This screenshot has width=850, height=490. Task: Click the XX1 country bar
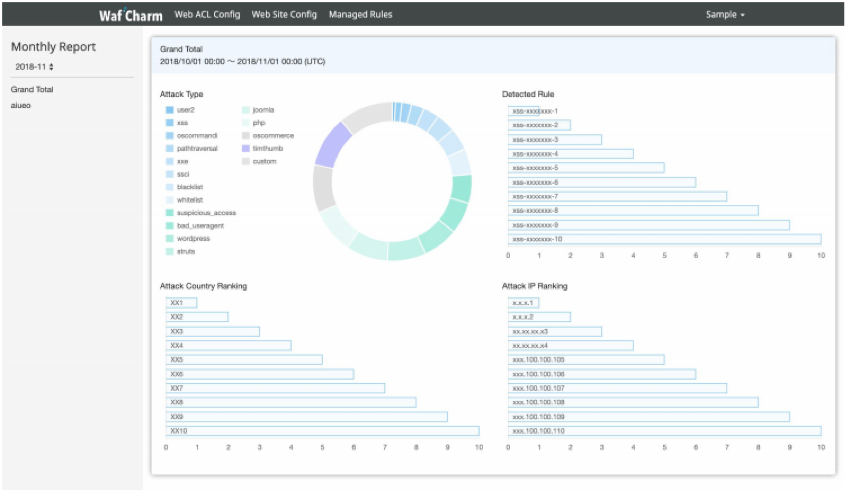(x=181, y=303)
